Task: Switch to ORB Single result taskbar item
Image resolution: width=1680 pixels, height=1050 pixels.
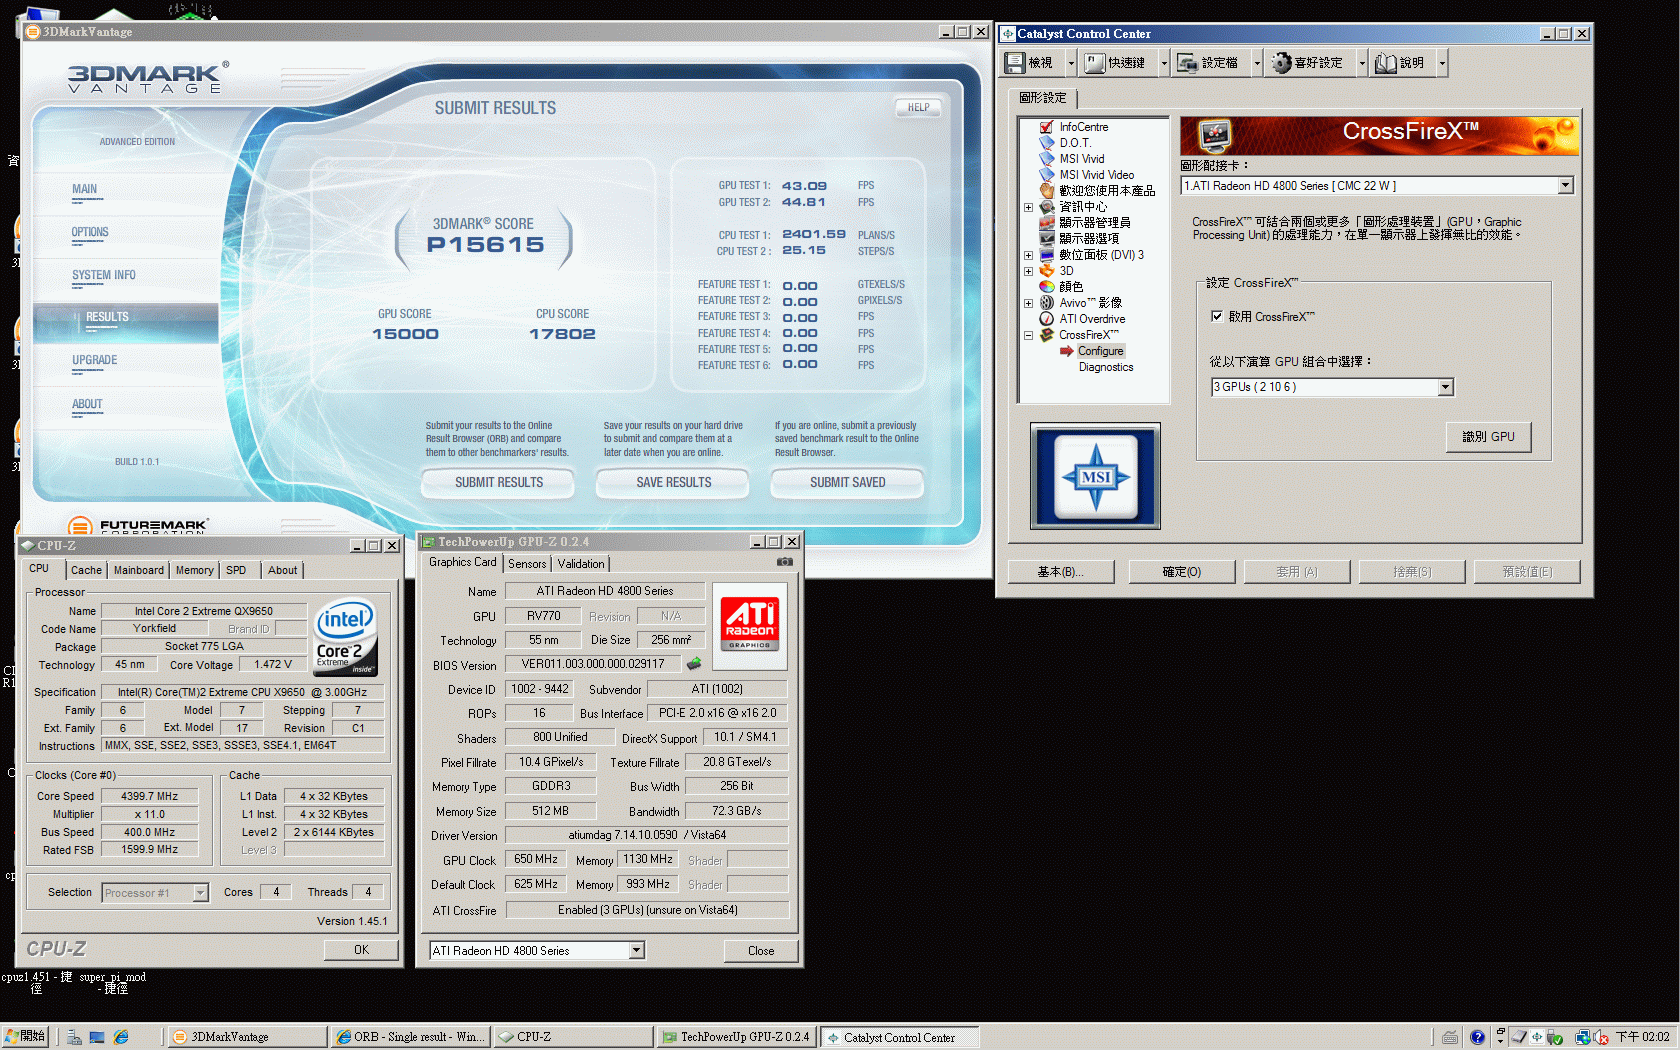Action: (410, 1037)
